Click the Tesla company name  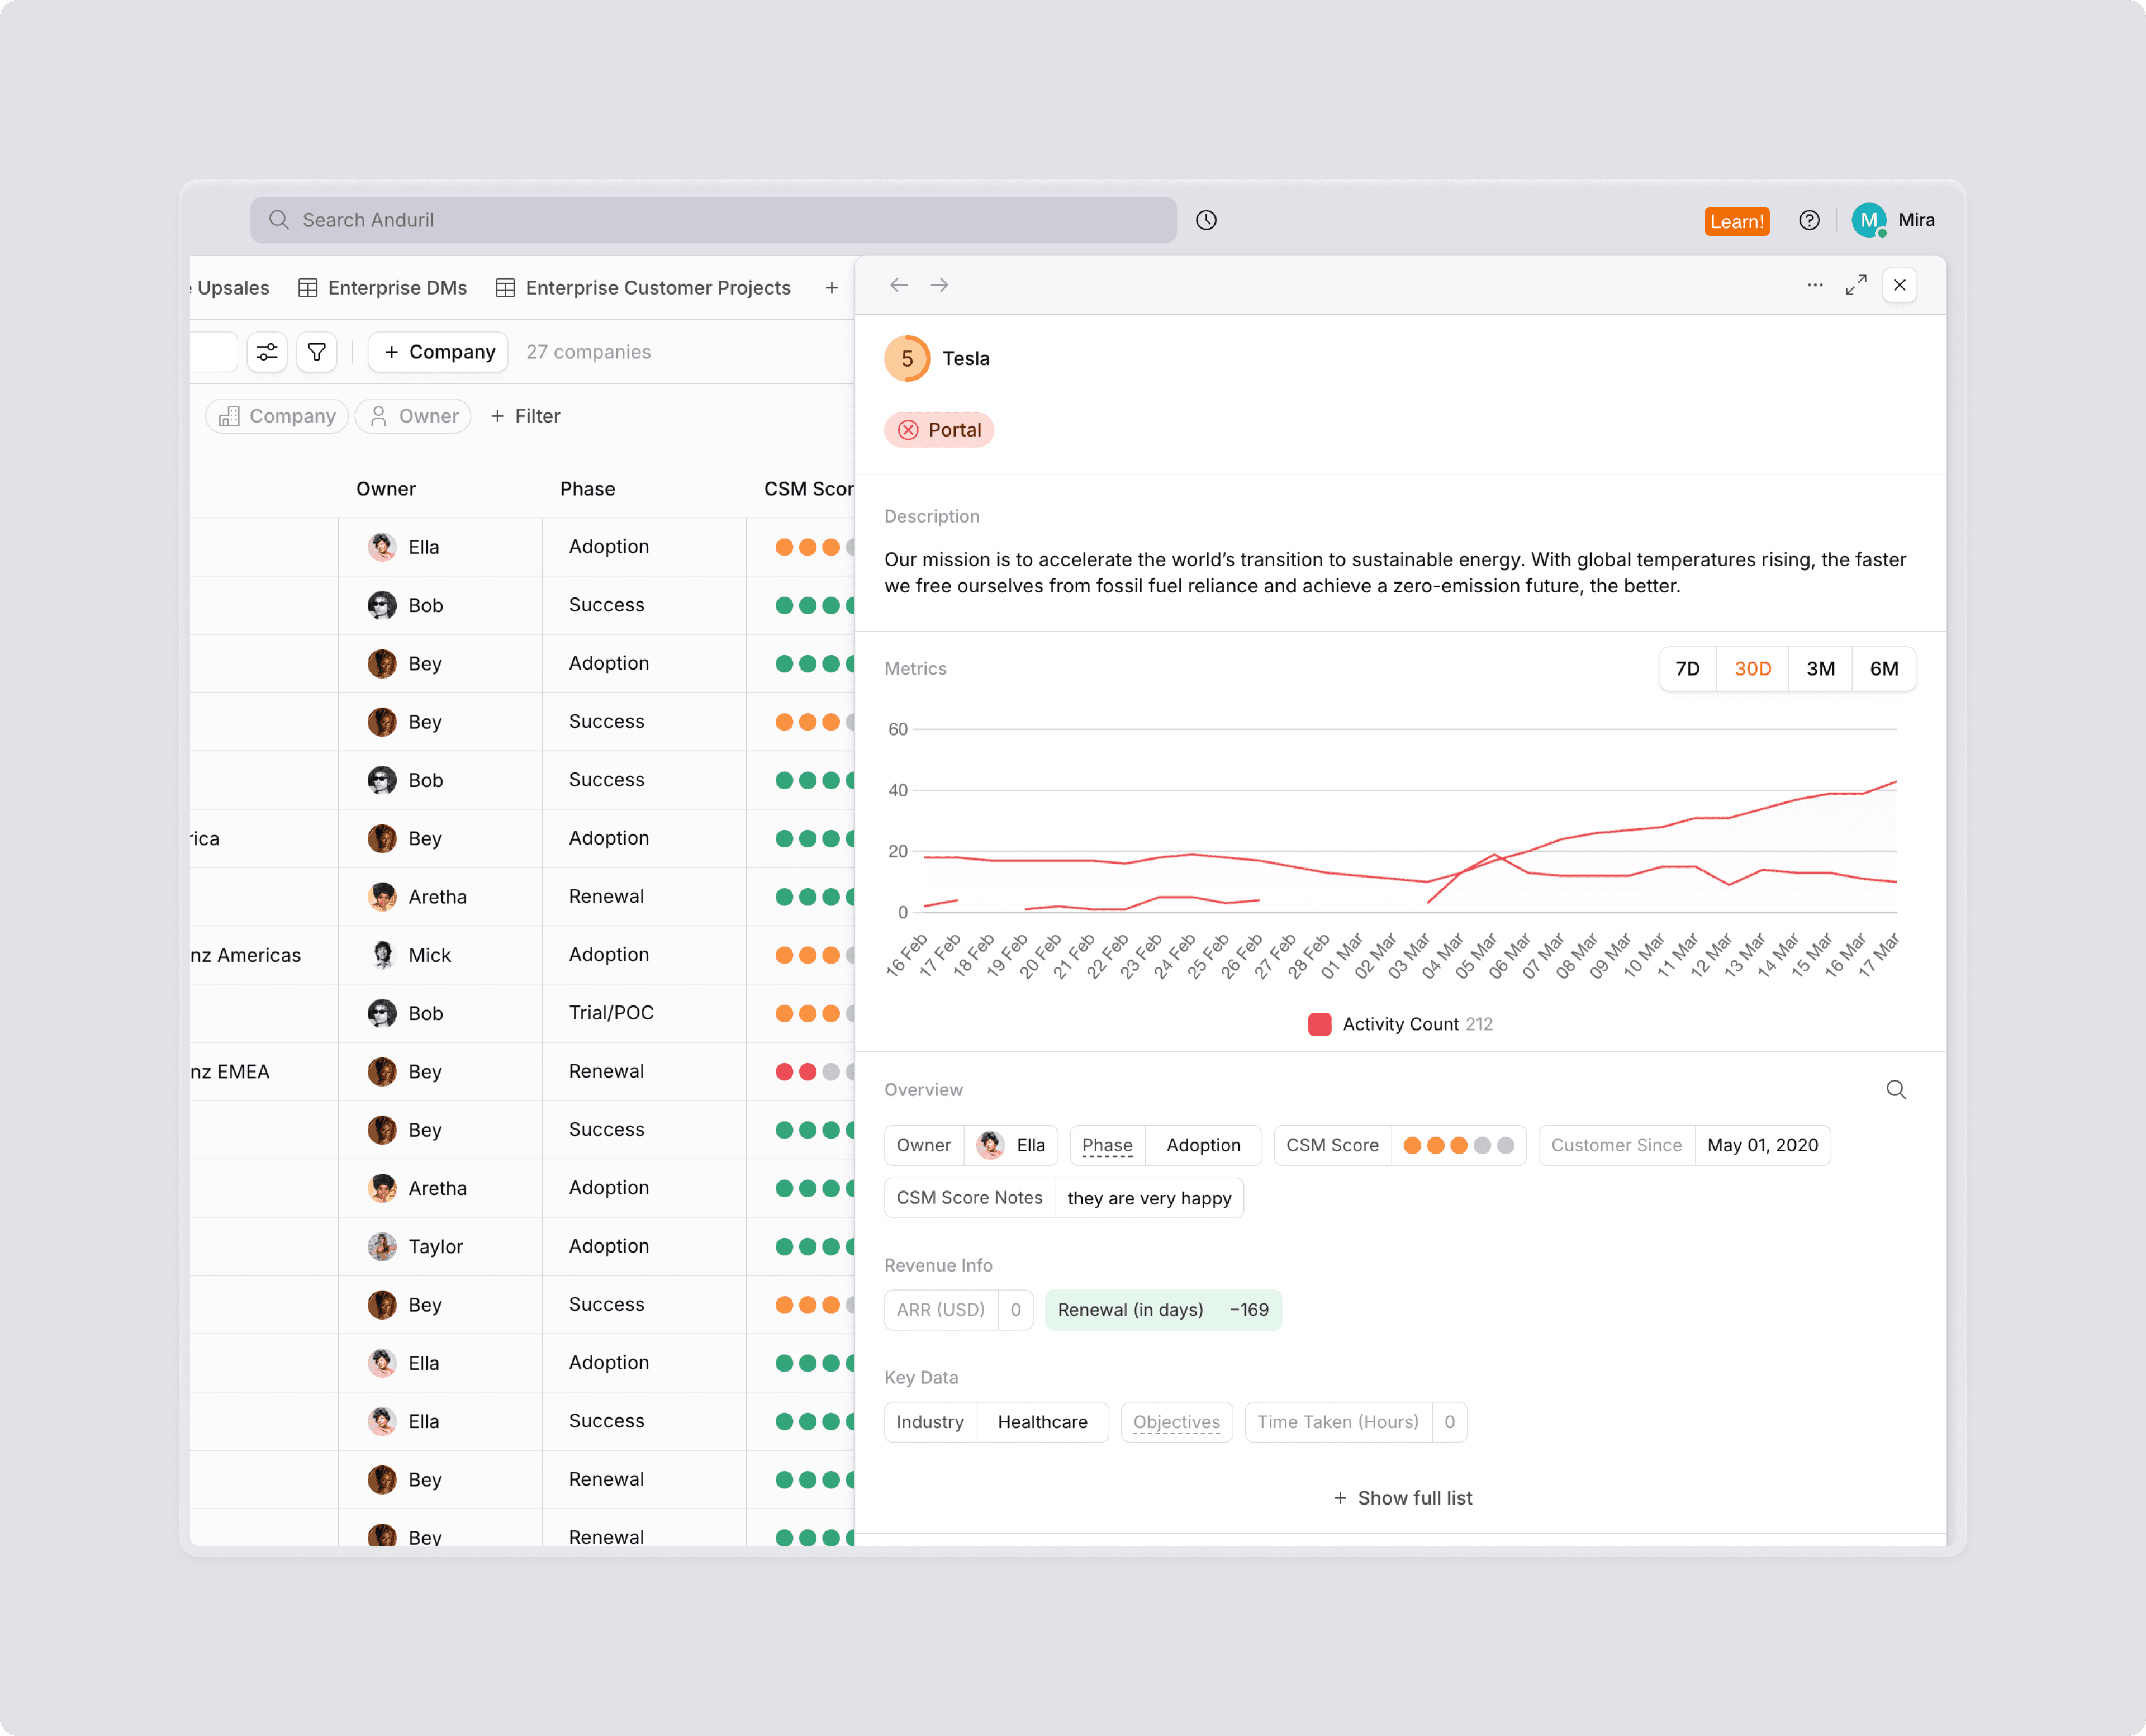click(966, 359)
